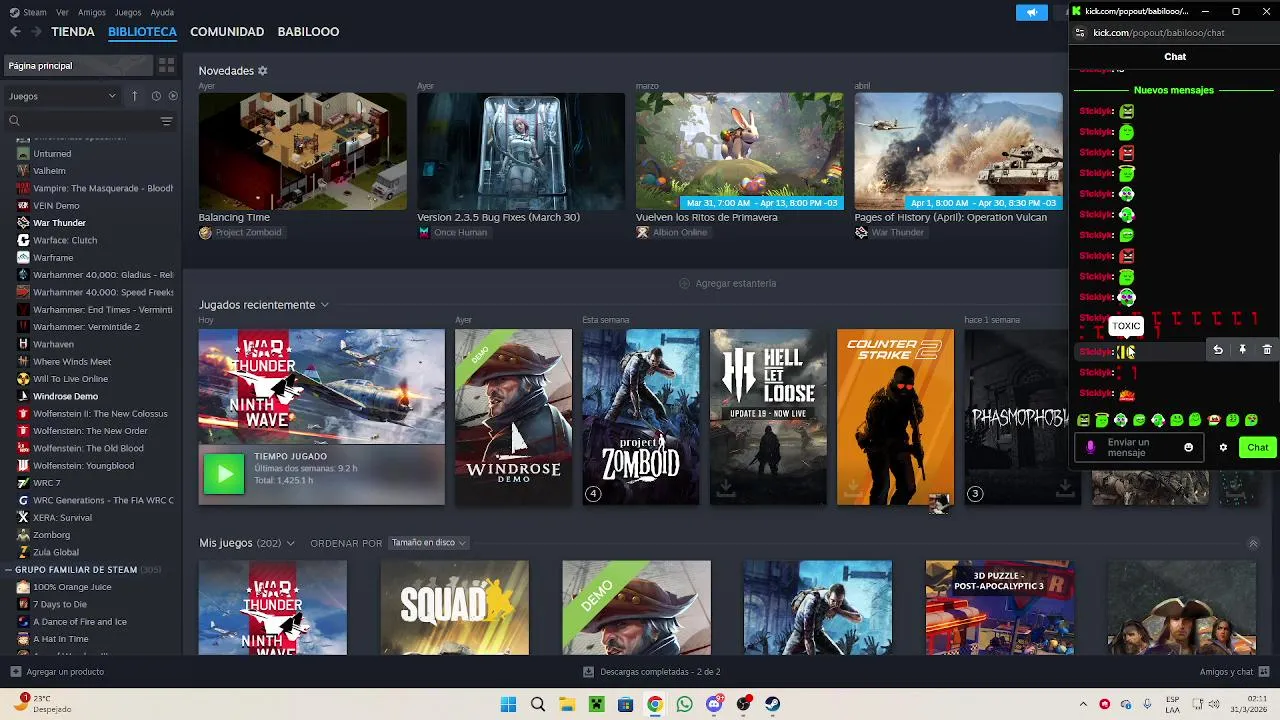
Task: Open the Counter-Strike 2 recent game cover
Action: tap(895, 417)
